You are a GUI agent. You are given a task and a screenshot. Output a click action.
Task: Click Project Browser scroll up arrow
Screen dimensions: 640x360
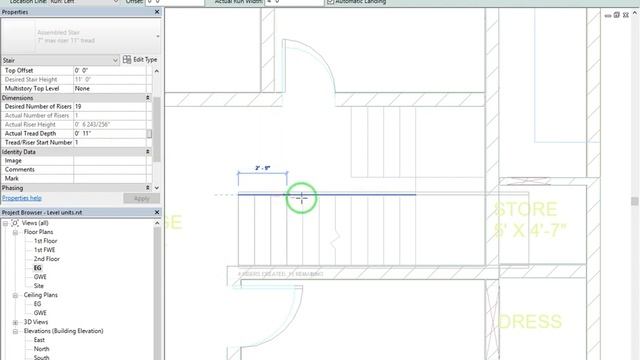(x=157, y=223)
